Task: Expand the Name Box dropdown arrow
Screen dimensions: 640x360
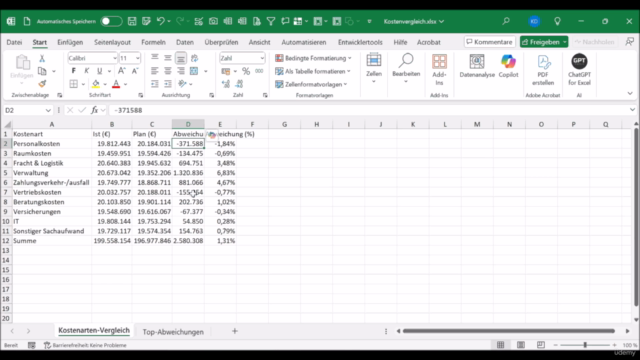Action: pos(48,110)
